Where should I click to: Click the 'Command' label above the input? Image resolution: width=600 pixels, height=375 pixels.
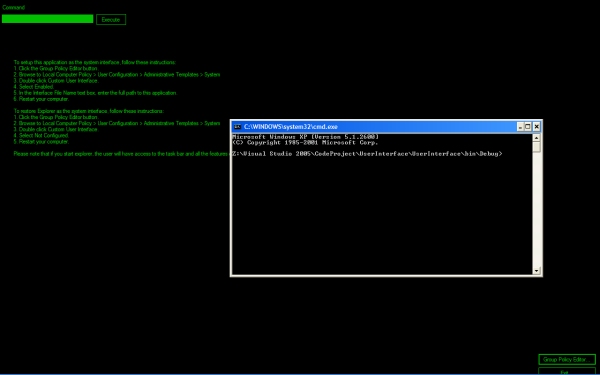tap(13, 7)
